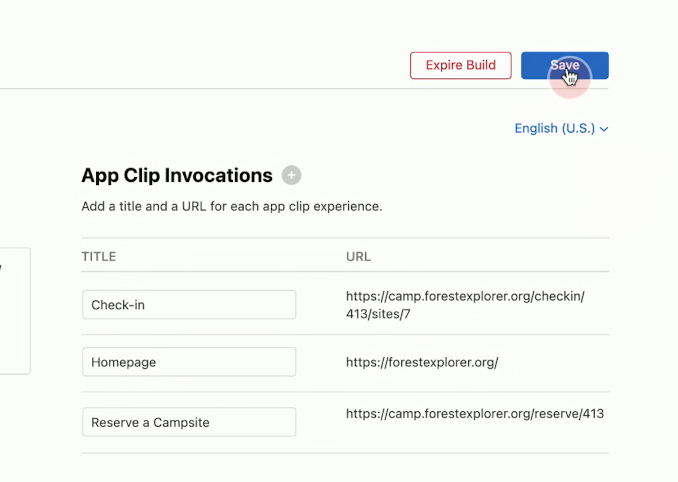The width and height of the screenshot is (678, 482).
Task: Focus the Homepage title field
Action: click(x=189, y=362)
